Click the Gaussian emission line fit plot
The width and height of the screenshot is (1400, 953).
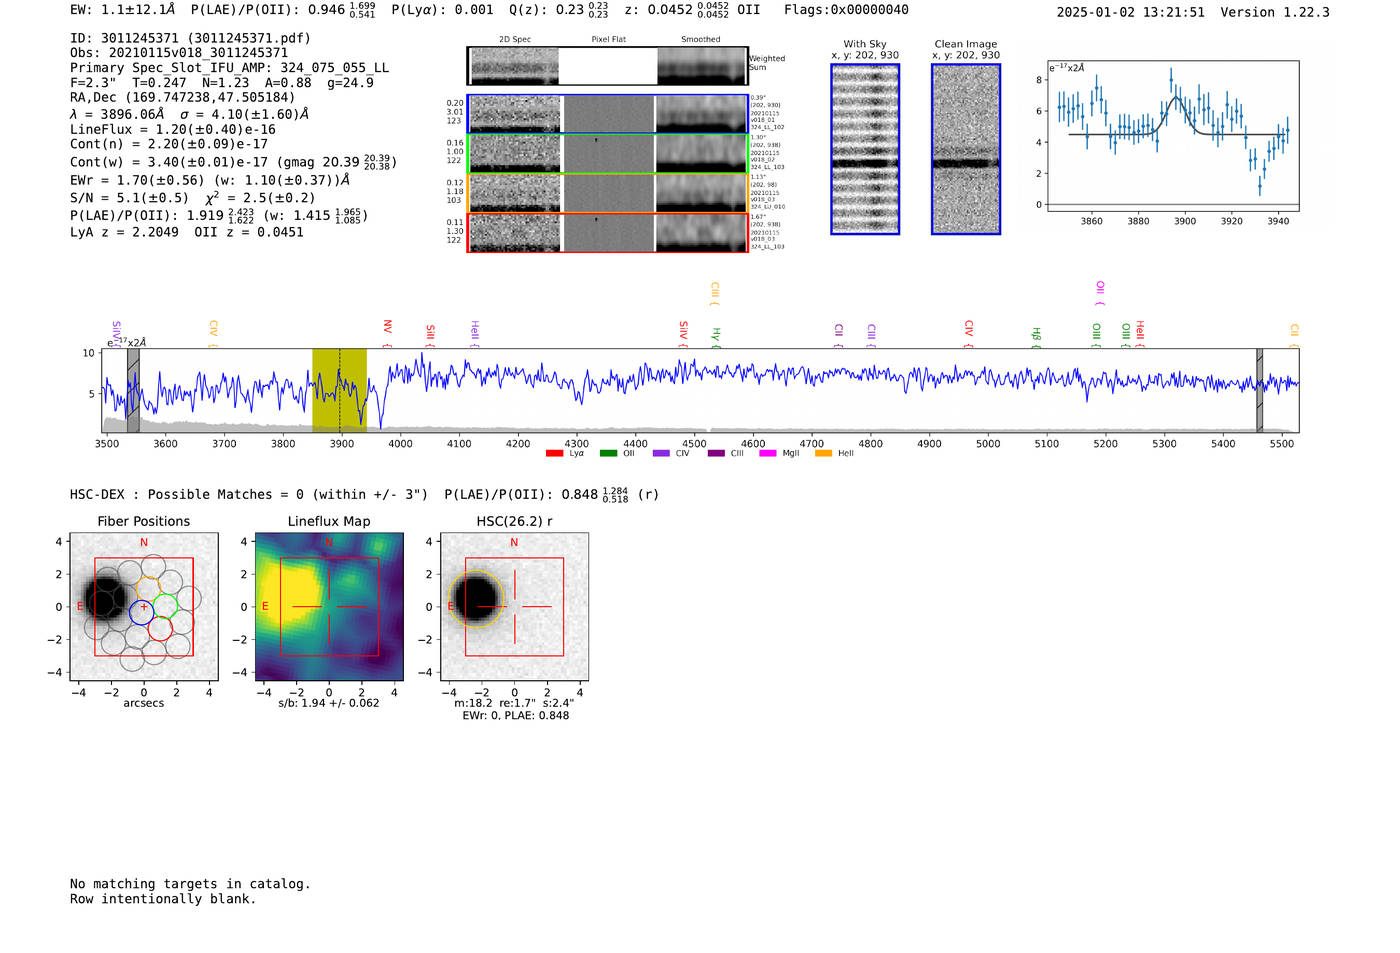(x=1172, y=136)
